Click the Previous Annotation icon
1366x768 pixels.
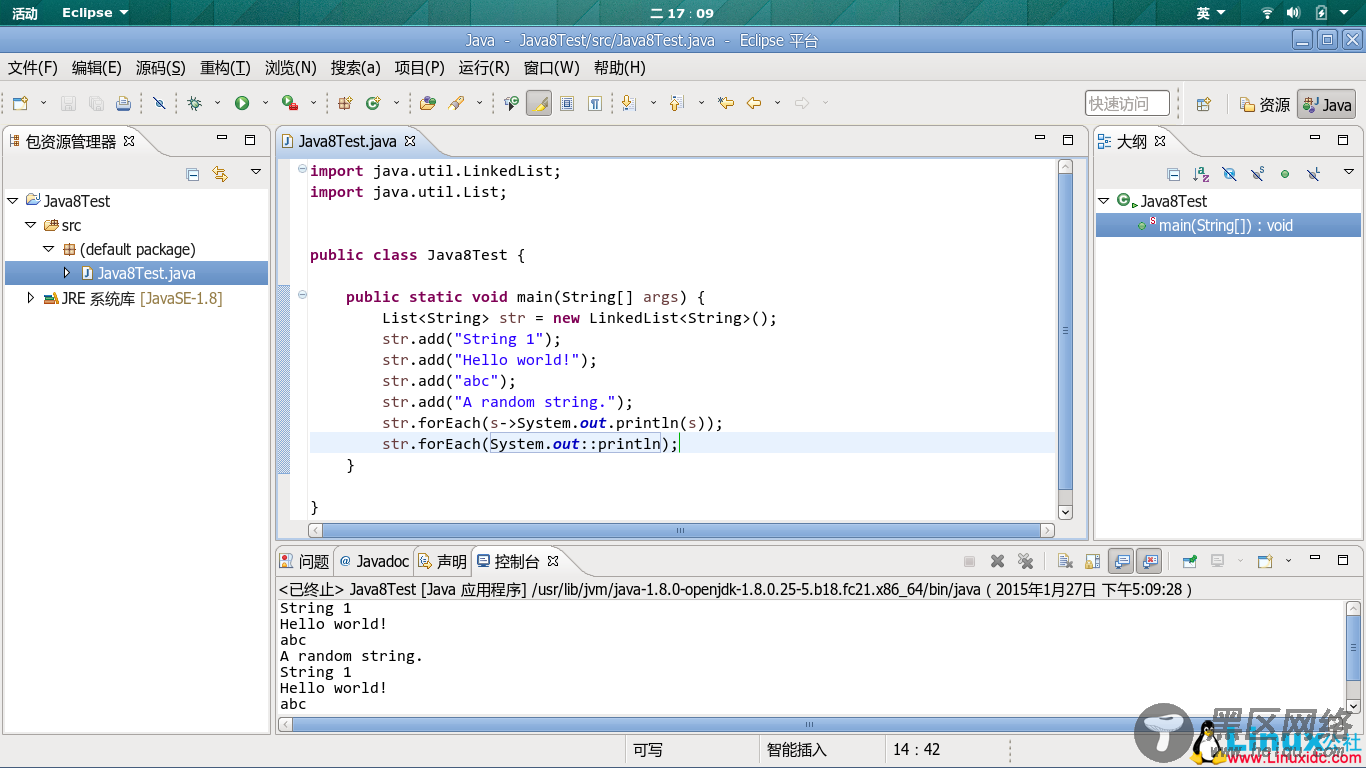[677, 103]
